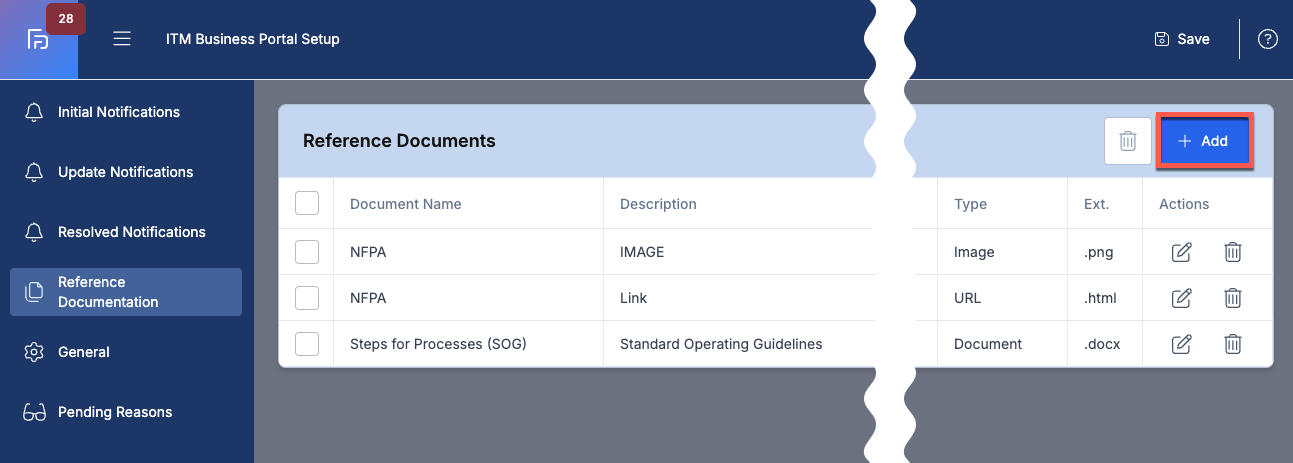Edit the NFPA image document row
The width and height of the screenshot is (1293, 463).
click(1181, 252)
